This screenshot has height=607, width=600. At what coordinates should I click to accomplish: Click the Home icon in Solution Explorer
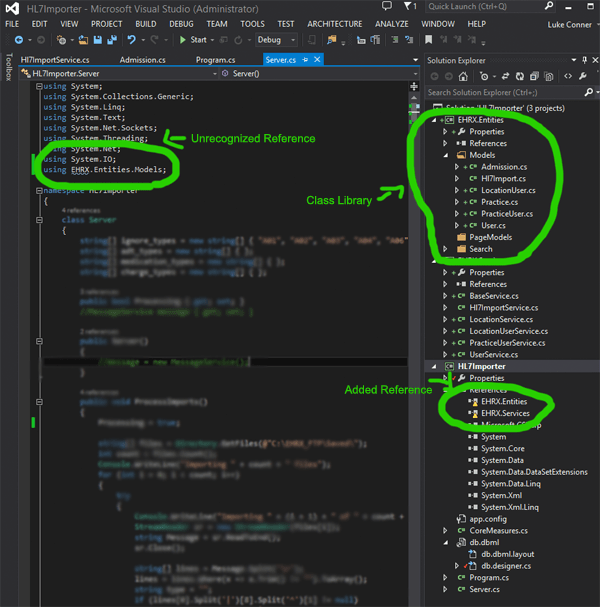463,76
